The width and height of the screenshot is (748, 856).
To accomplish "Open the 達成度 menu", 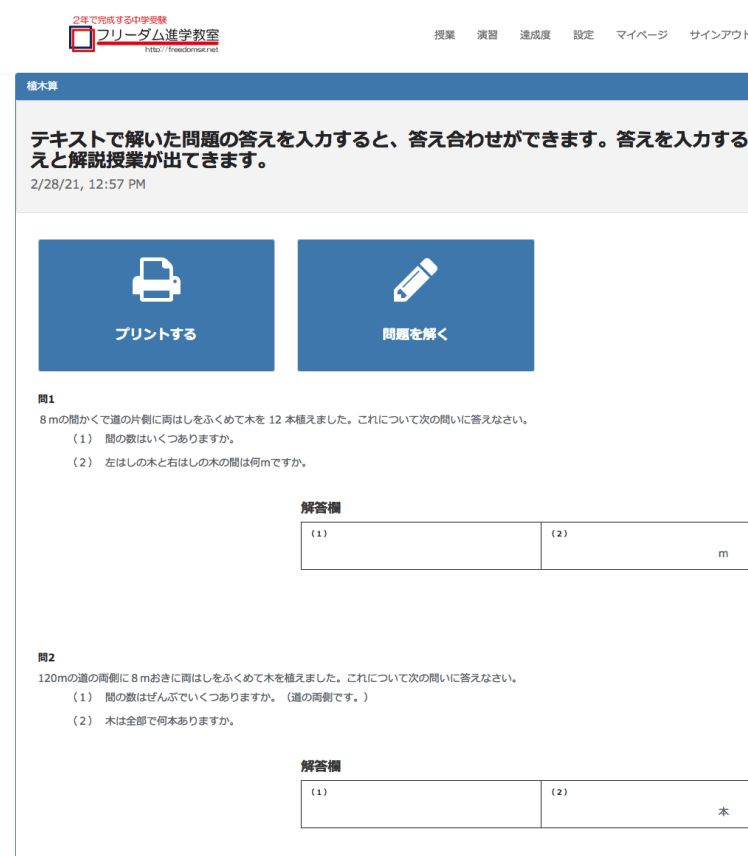I will click(535, 35).
